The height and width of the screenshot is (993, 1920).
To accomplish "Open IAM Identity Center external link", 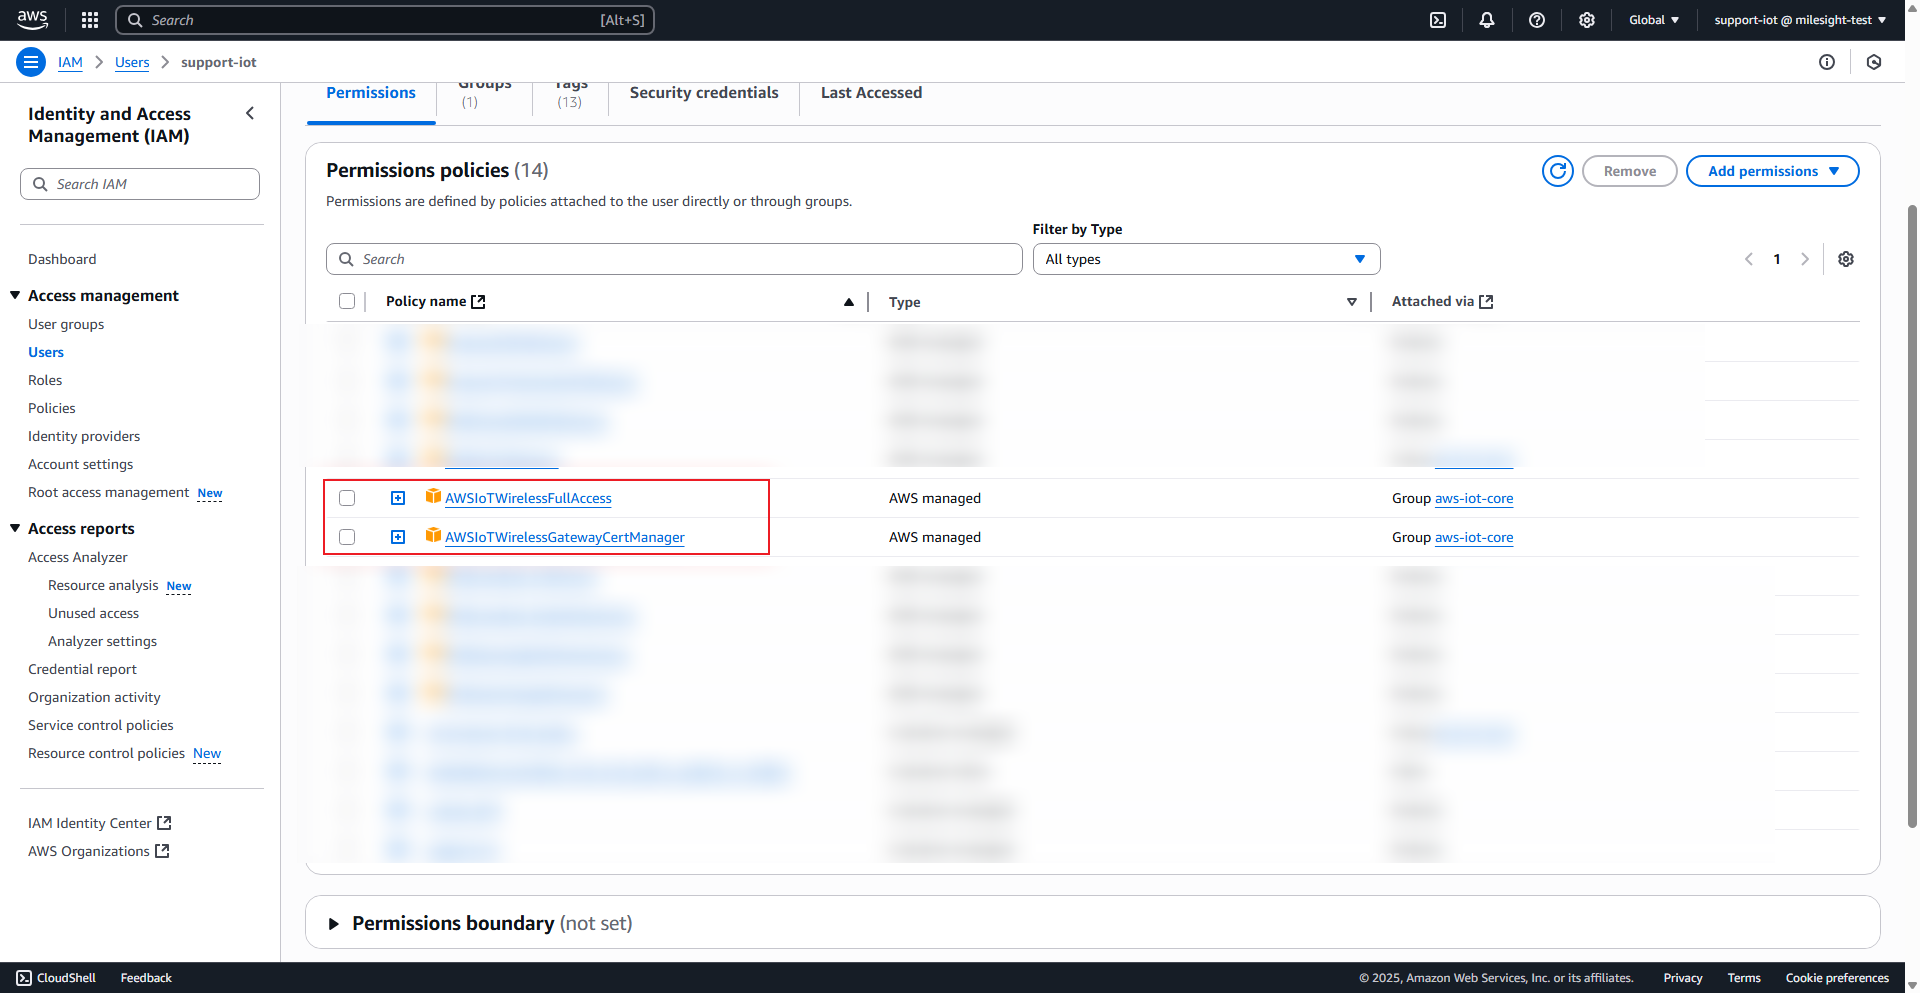I will click(100, 823).
